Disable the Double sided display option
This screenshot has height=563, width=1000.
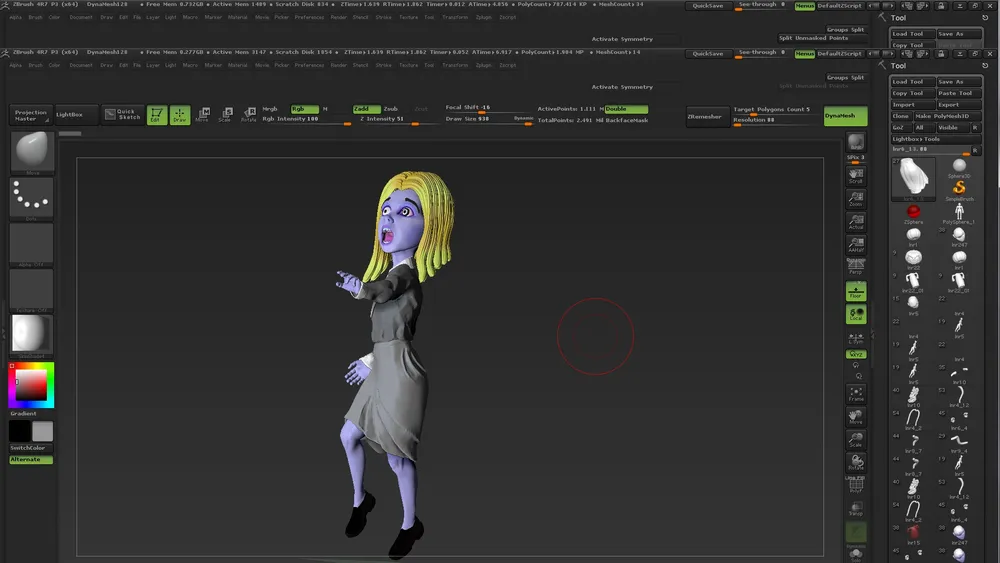626,109
